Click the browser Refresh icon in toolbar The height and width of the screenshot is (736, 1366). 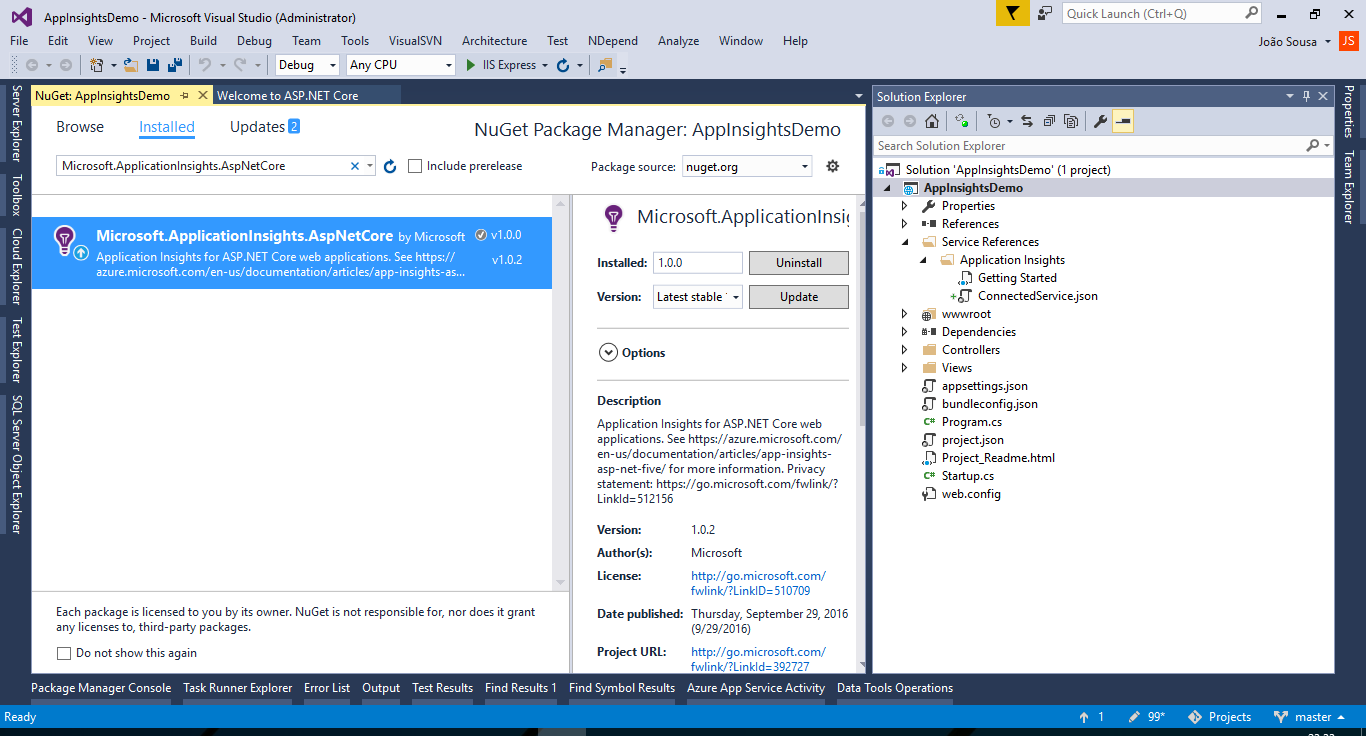point(563,65)
